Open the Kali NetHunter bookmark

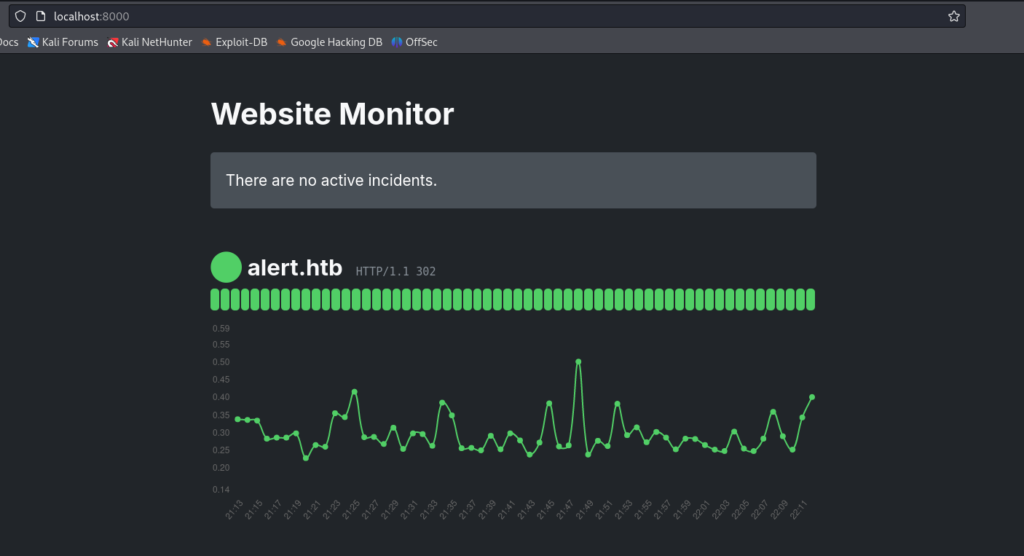click(150, 42)
